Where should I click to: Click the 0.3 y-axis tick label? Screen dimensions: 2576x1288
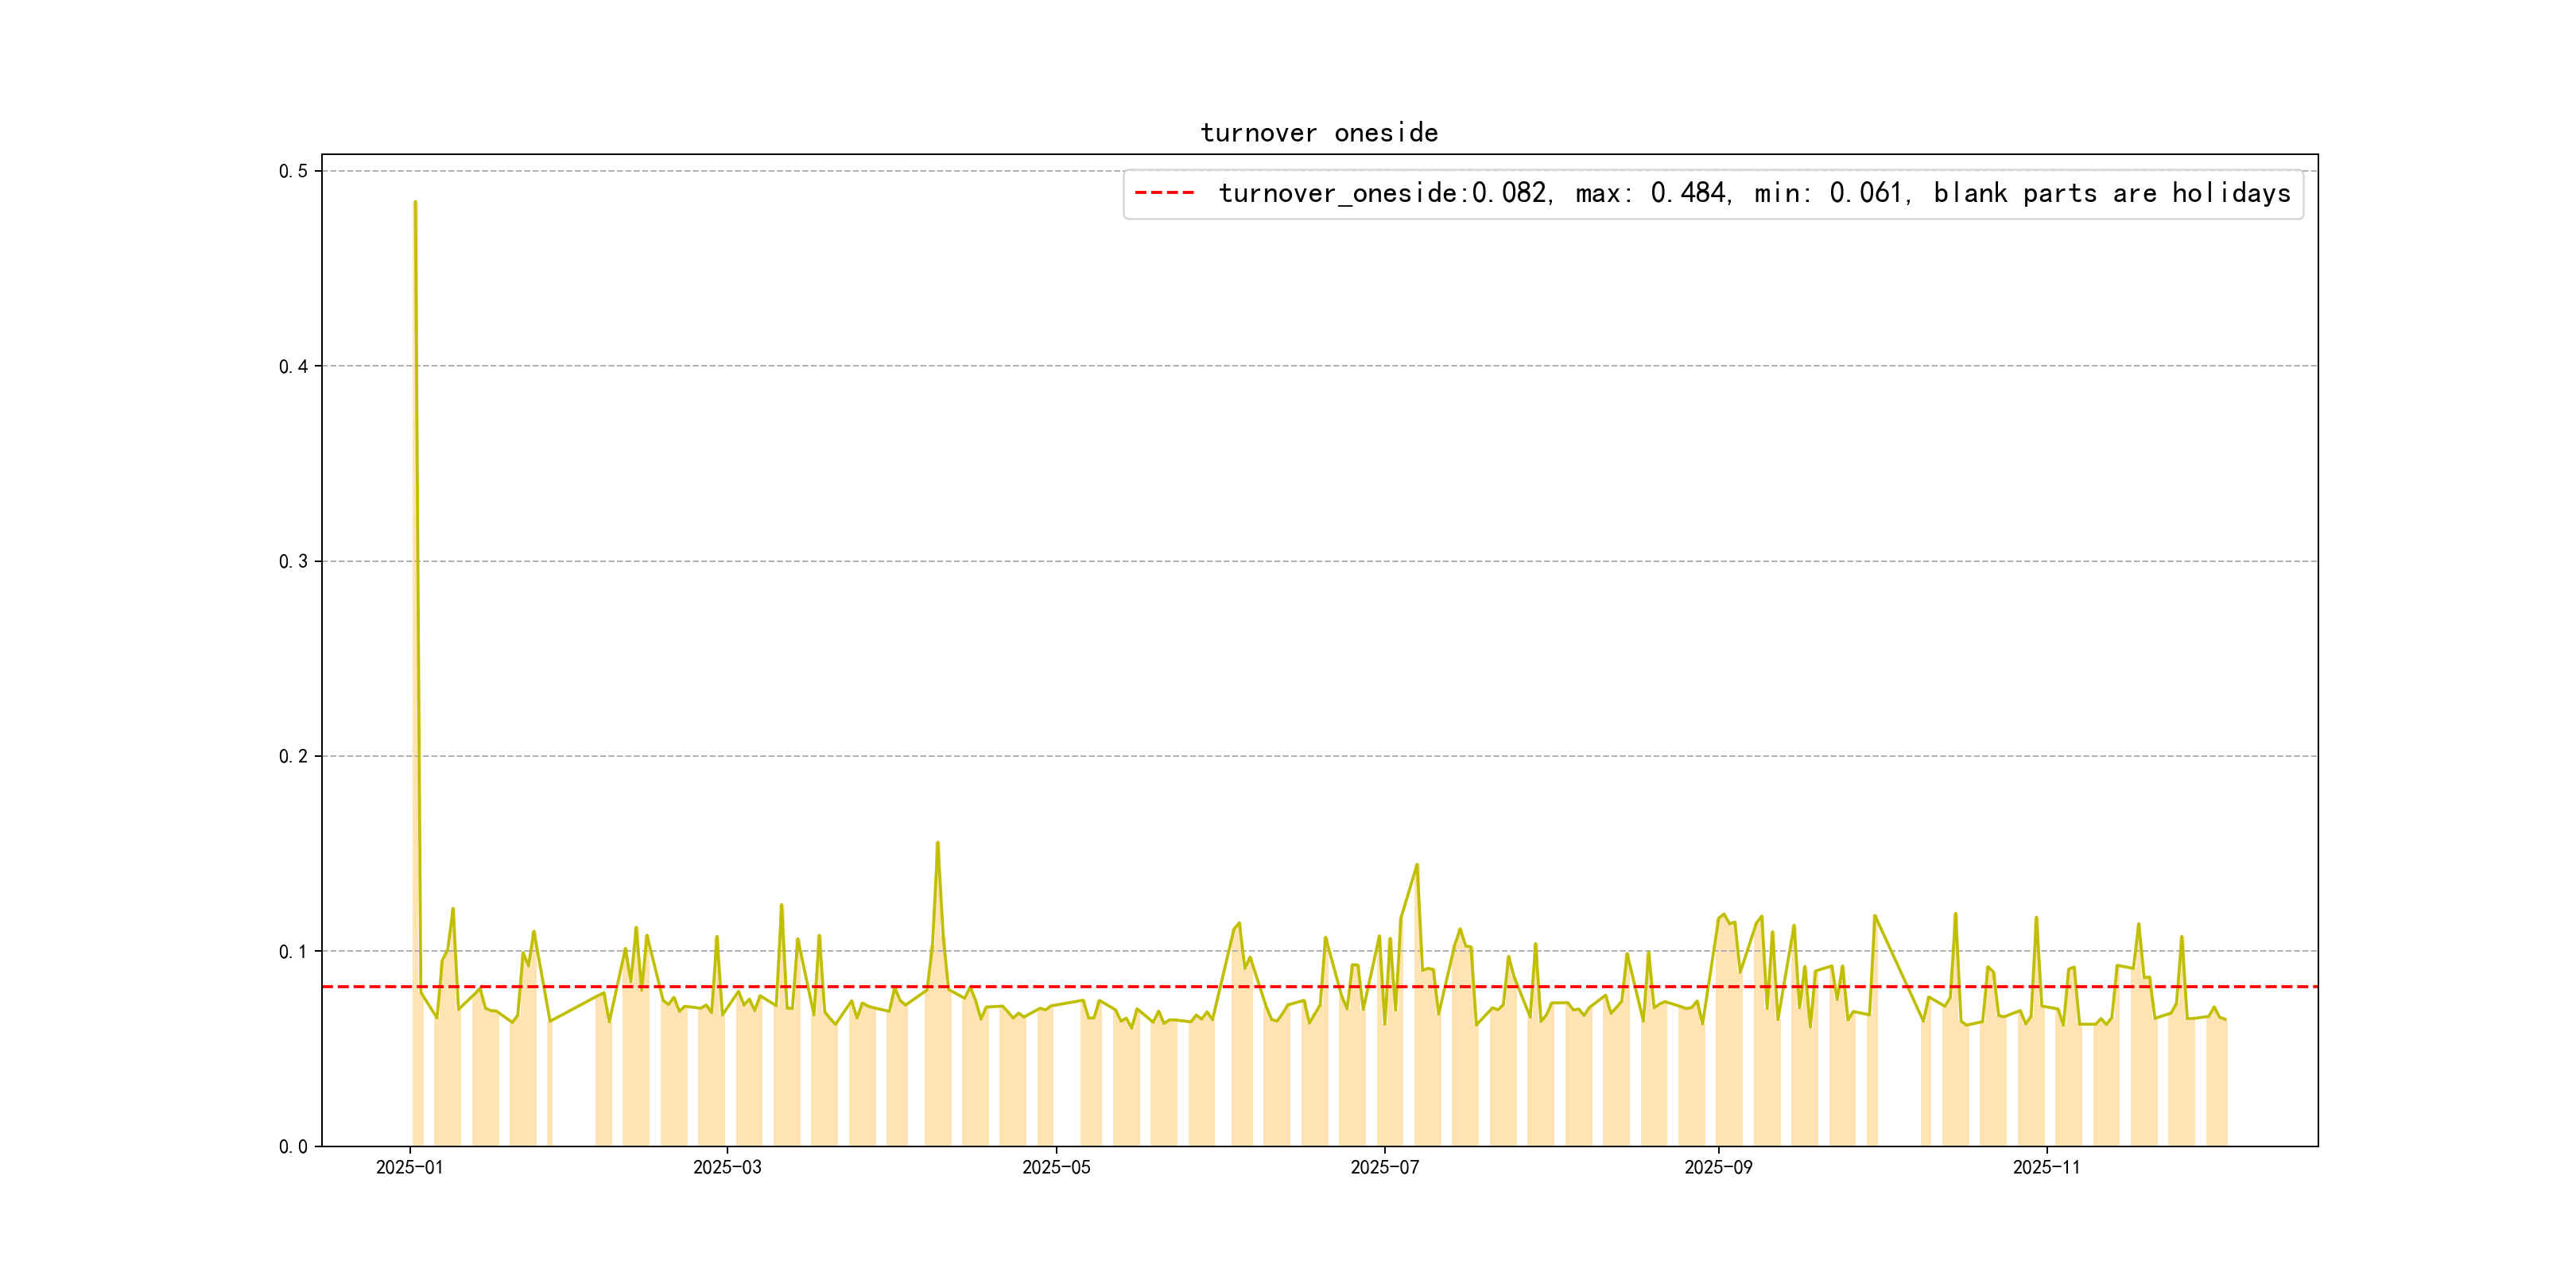pyautogui.click(x=293, y=561)
